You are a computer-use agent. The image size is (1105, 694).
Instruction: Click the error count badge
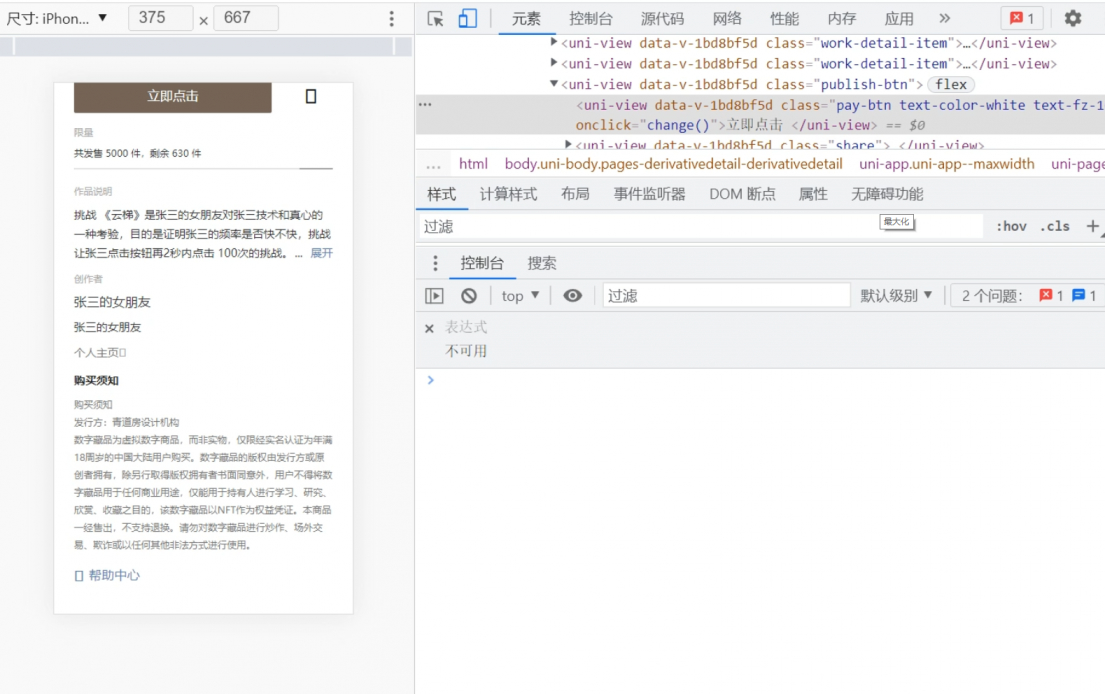coord(1022,16)
